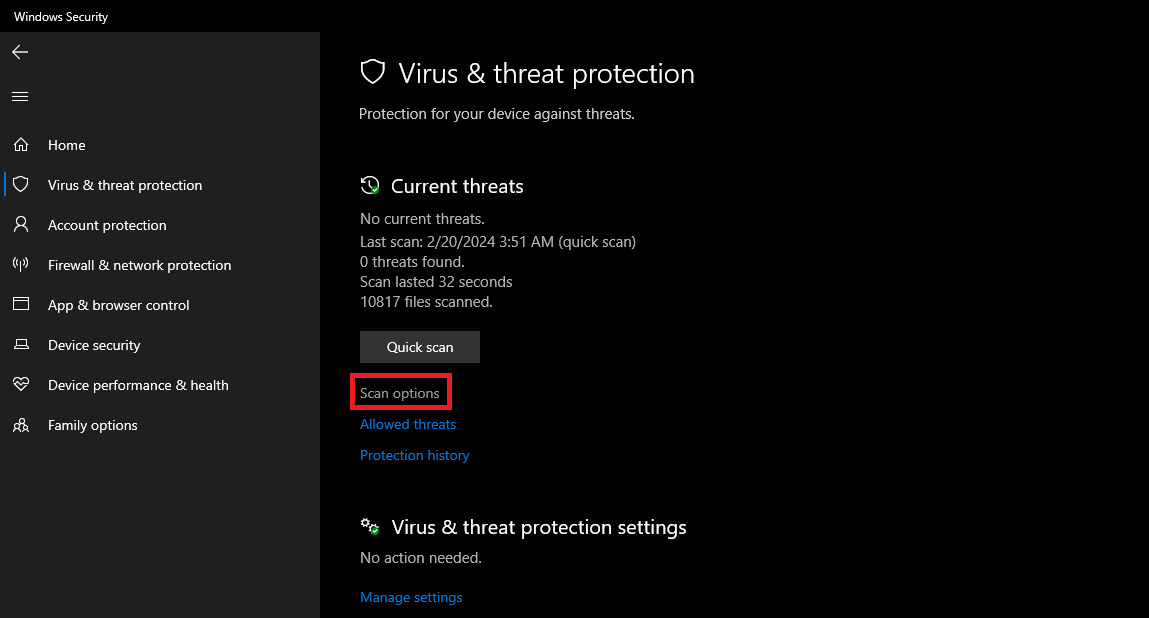Open Account protection via the person icon

20,224
